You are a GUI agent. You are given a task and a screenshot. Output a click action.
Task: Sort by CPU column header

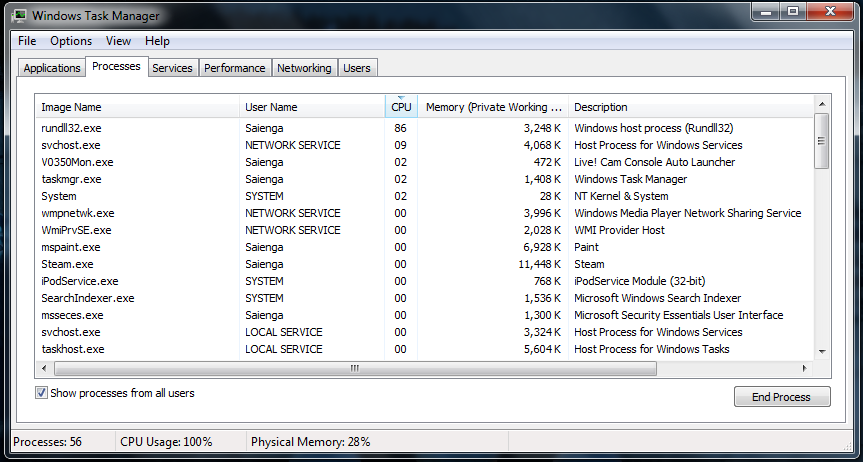click(x=401, y=107)
